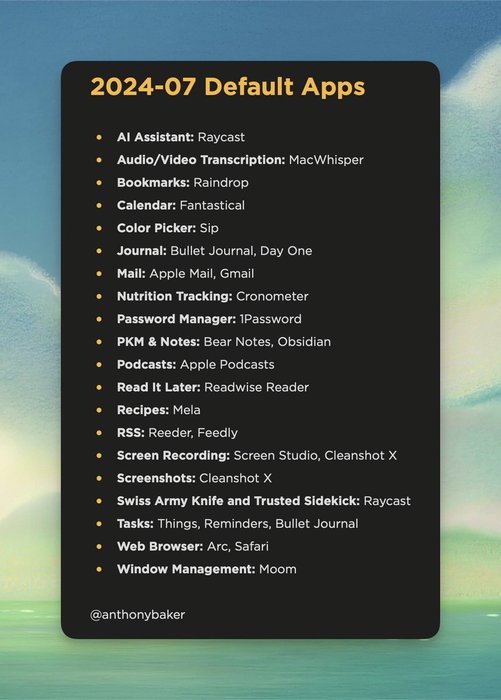Select the Web Browser: Arc, Safari item
Screen dimensions: 501x700
tap(193, 546)
